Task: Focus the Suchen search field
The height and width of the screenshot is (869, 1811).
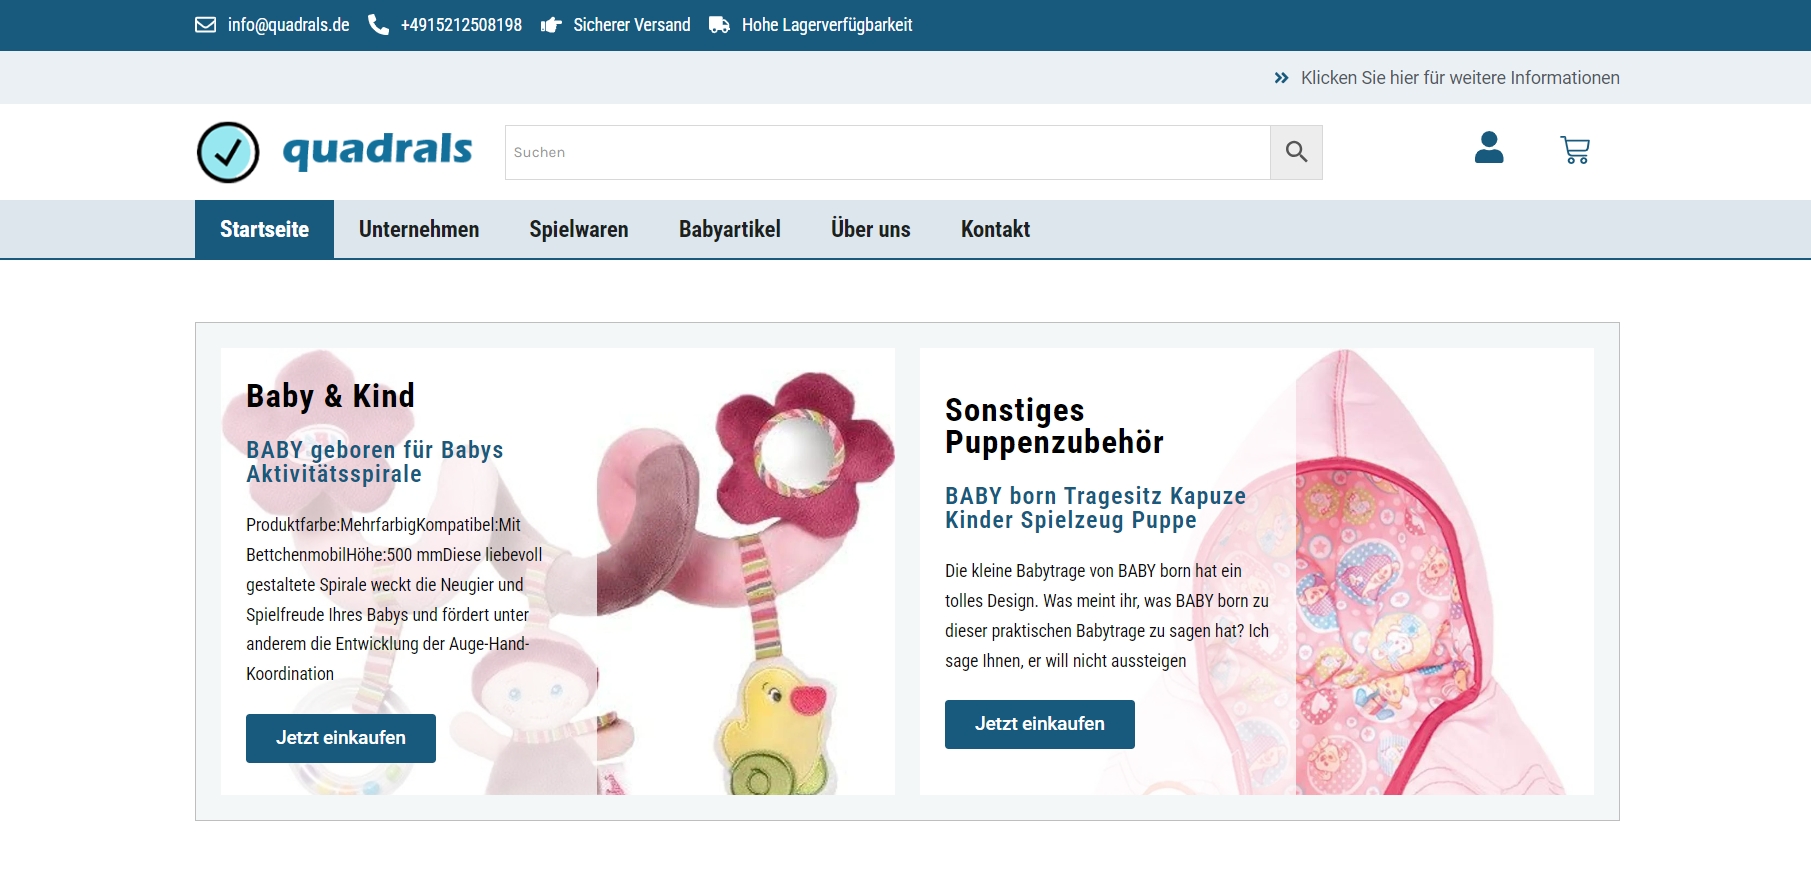Action: click(888, 152)
